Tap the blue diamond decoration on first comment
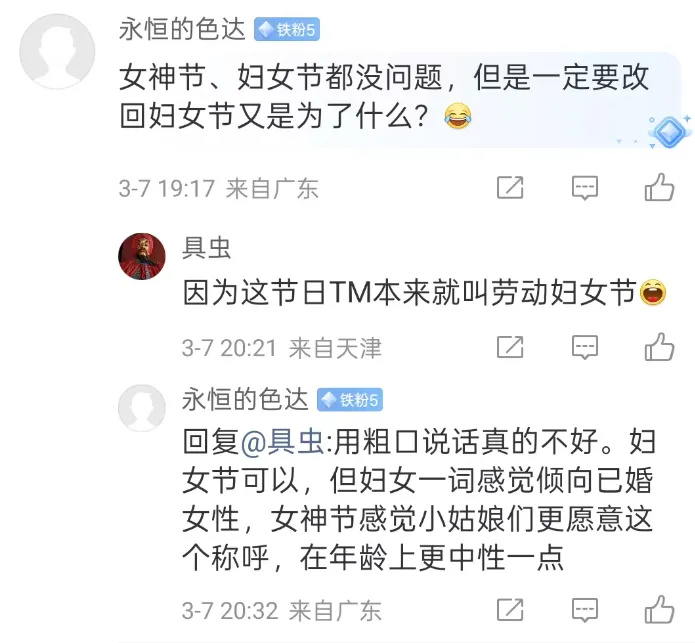The width and height of the screenshot is (695, 643). (x=669, y=132)
